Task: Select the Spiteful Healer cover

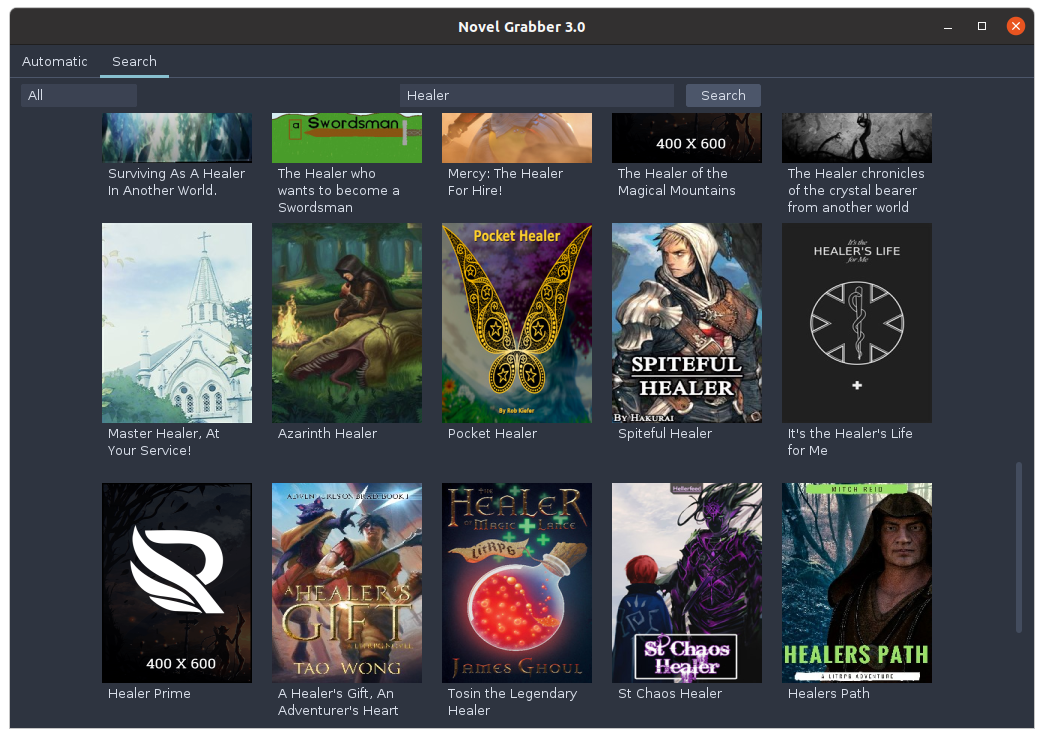Action: 686,323
